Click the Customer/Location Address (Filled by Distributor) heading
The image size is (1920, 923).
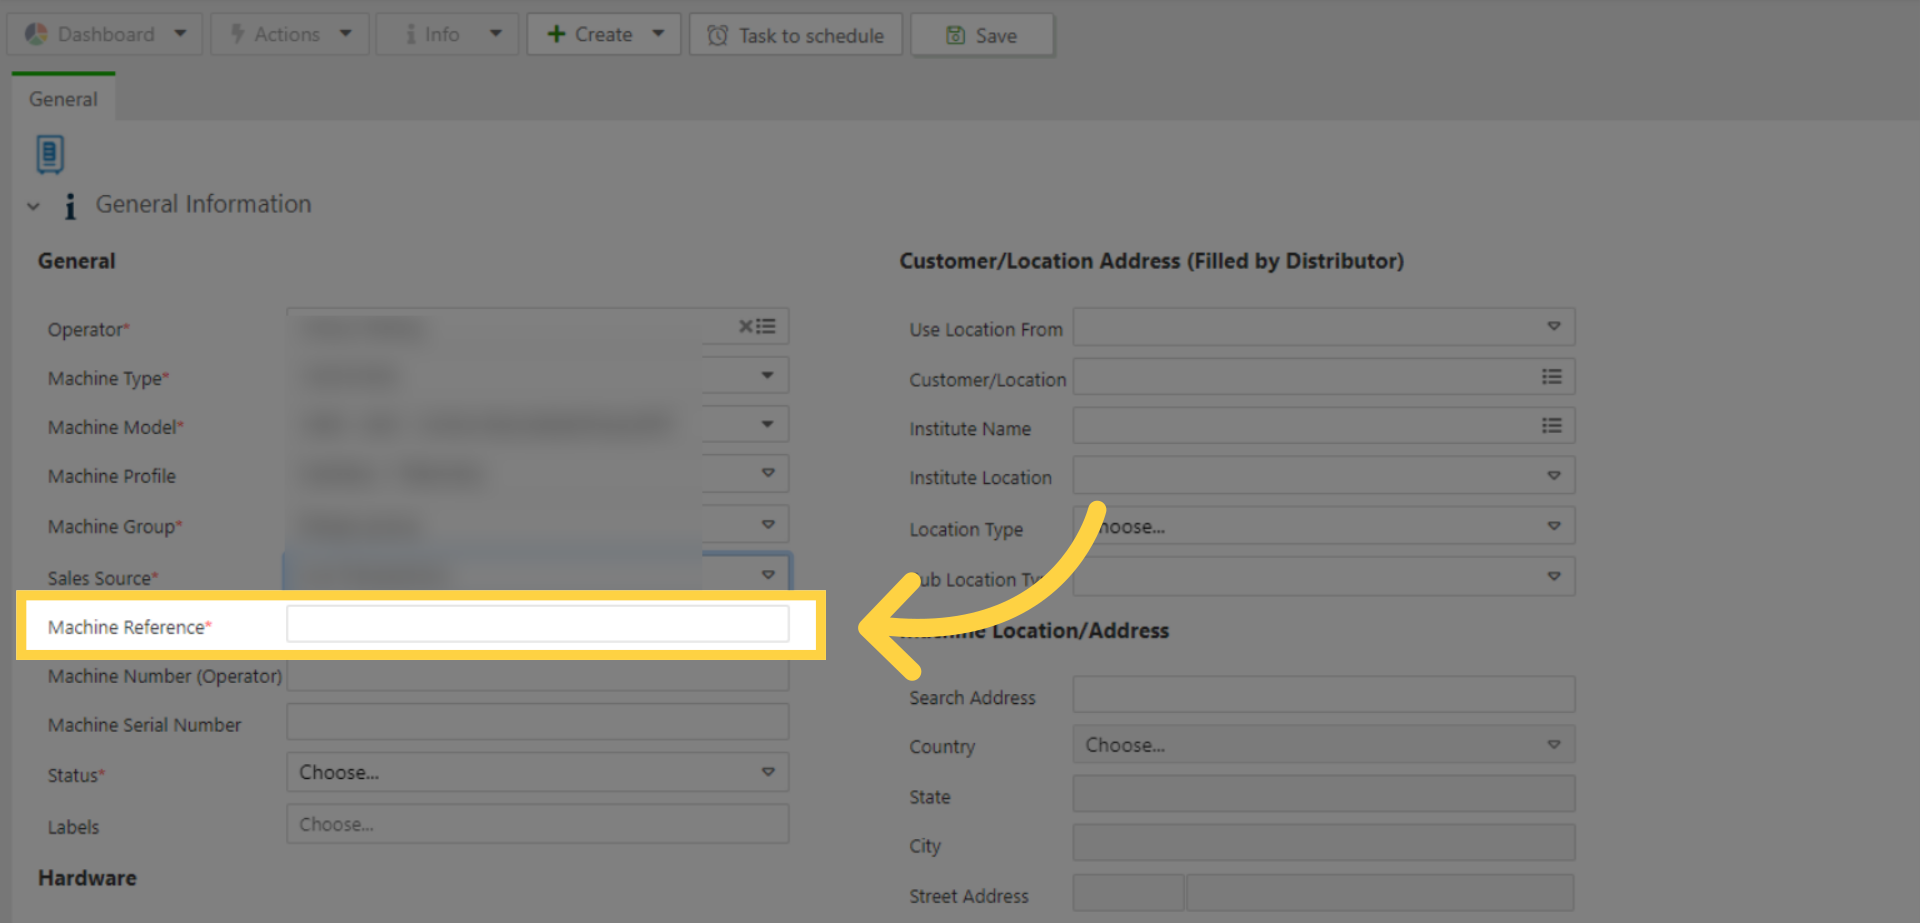tap(1152, 260)
